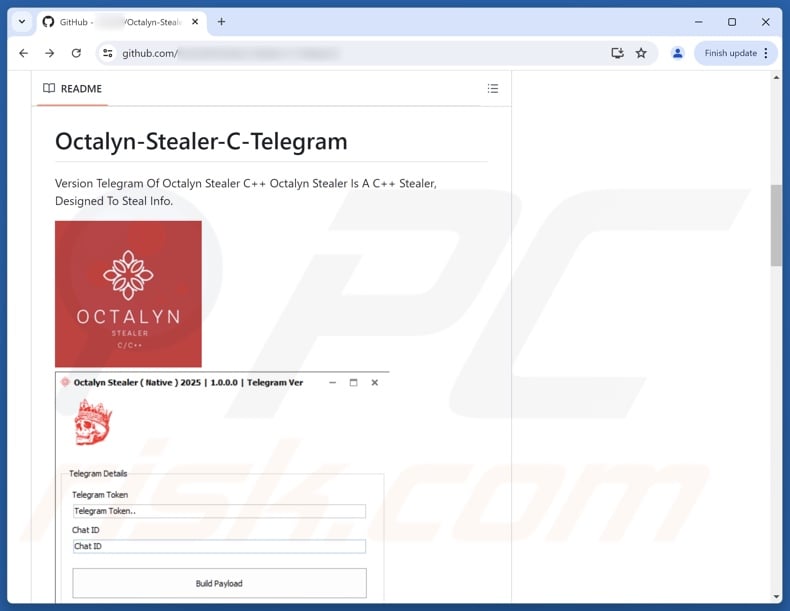Click the Telegram Details group label

tap(98, 473)
